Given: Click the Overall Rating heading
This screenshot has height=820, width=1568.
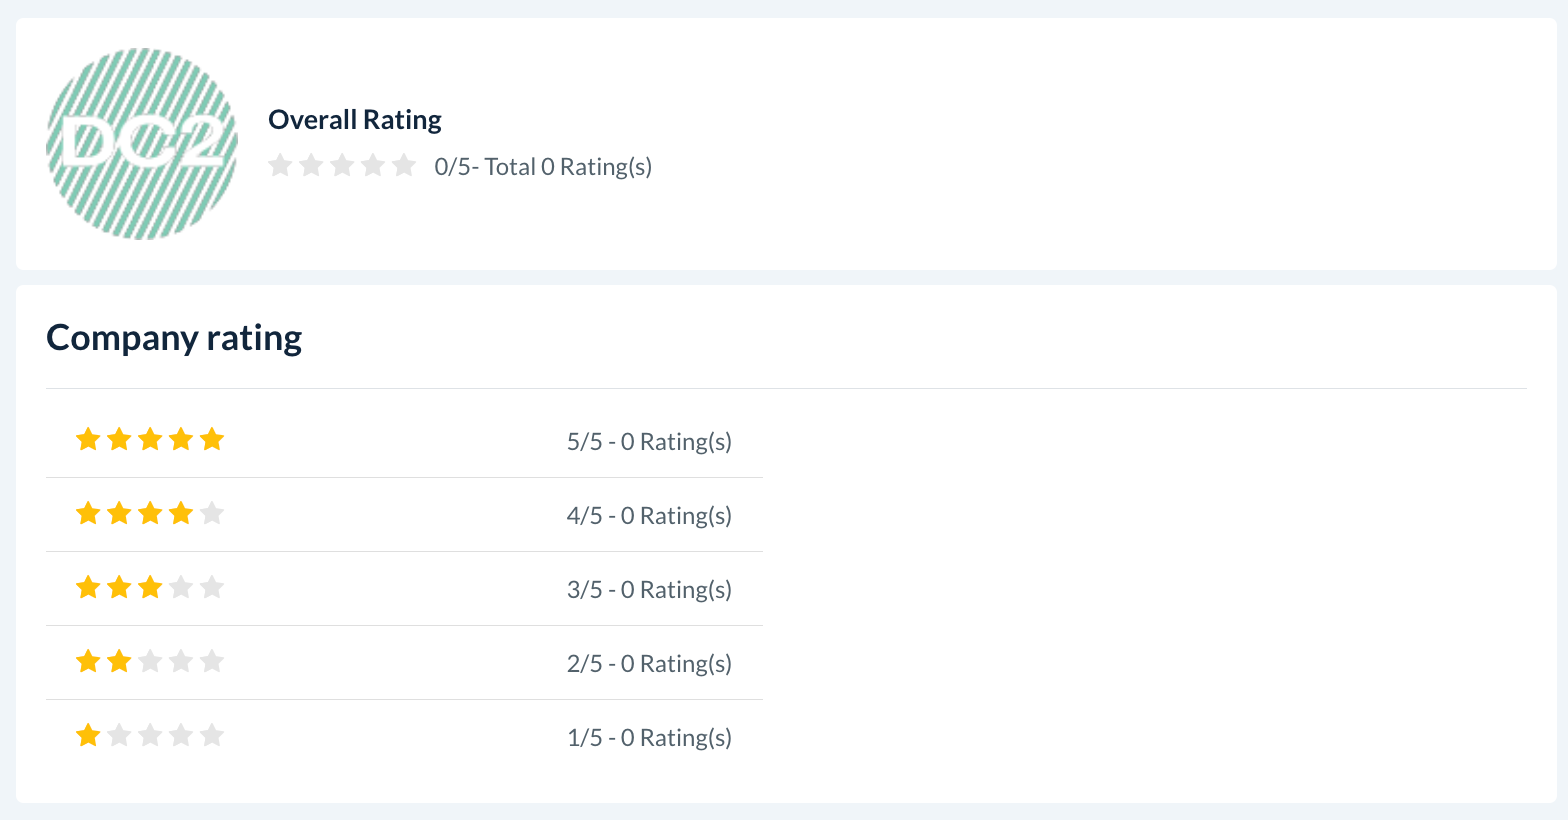Looking at the screenshot, I should pos(355,120).
